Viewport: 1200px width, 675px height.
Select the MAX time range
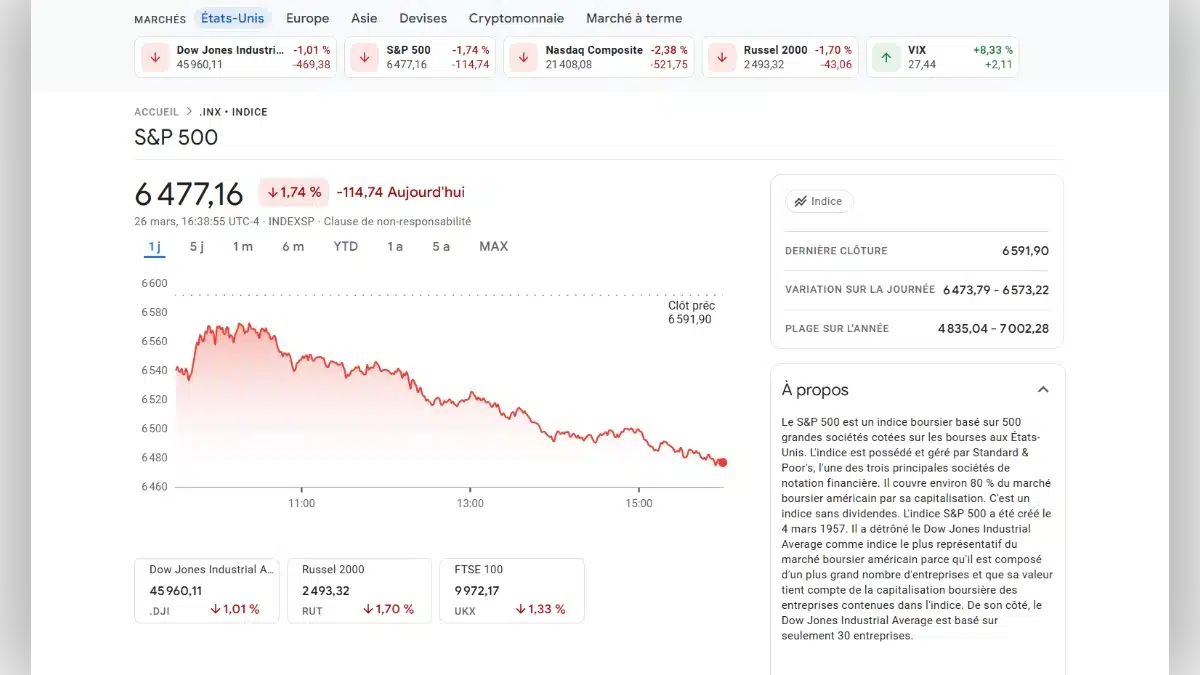(x=493, y=246)
